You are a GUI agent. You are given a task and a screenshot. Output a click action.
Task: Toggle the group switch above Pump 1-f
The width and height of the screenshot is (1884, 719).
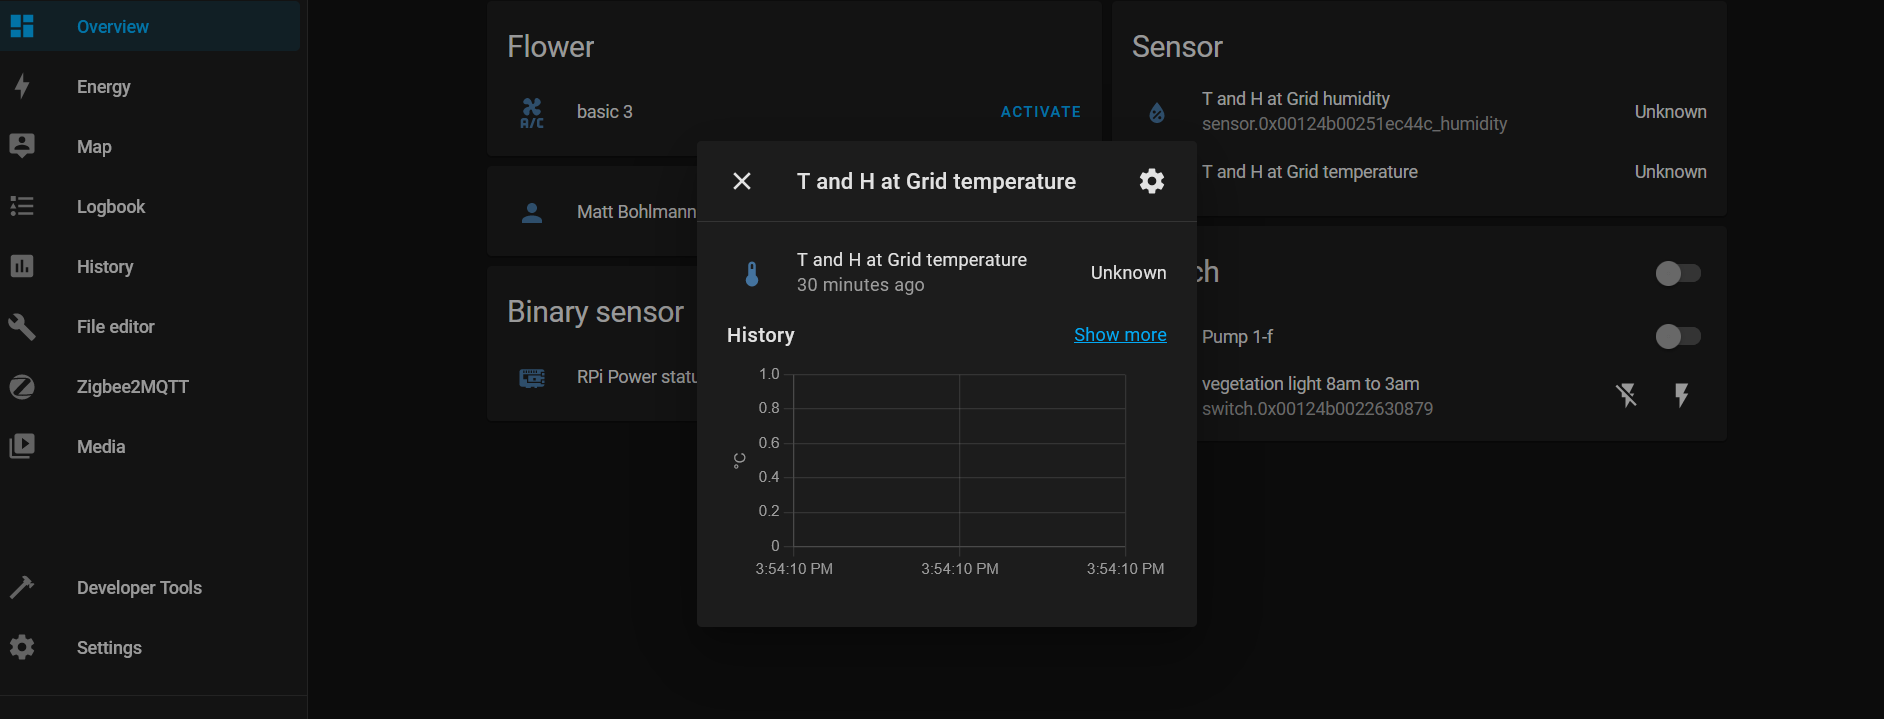click(1677, 273)
